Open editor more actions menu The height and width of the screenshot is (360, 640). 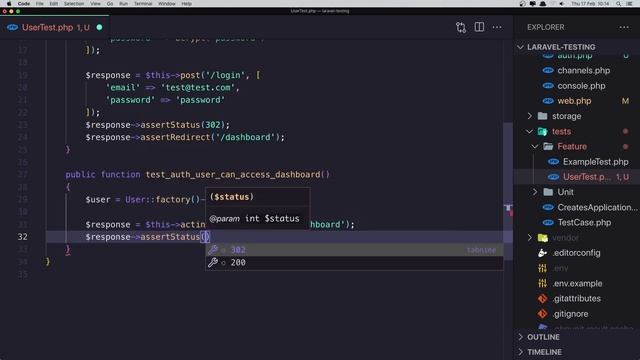point(497,27)
